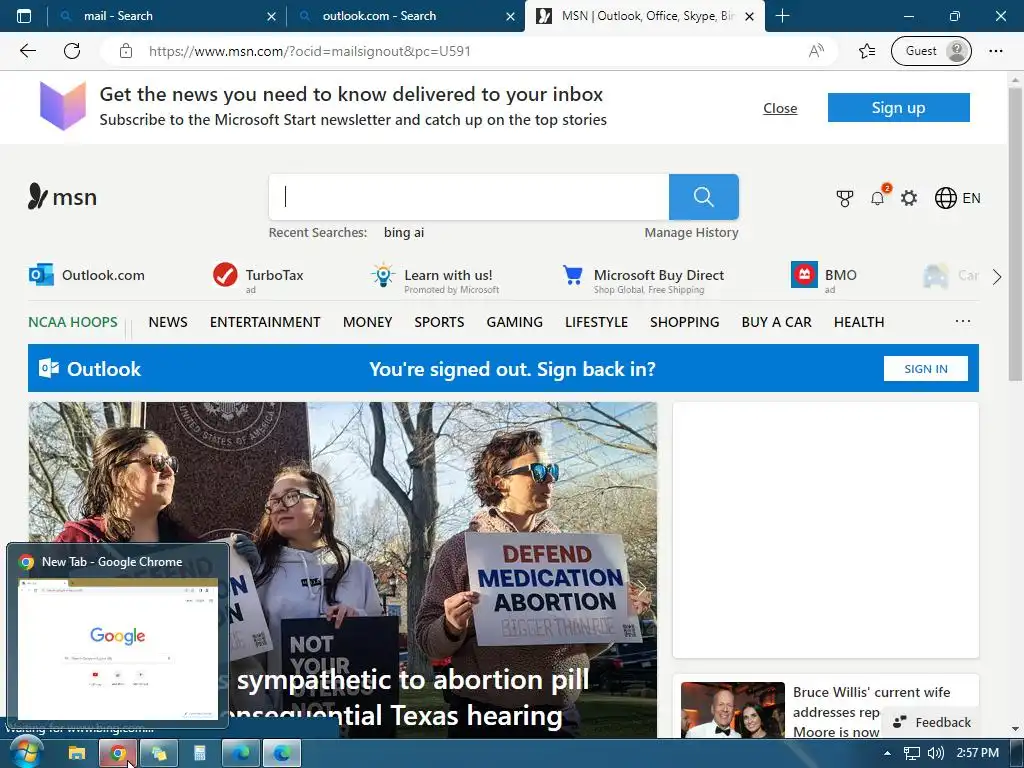This screenshot has width=1024, height=768.
Task: Open Outlook.com shortcut
Action: click(87, 275)
